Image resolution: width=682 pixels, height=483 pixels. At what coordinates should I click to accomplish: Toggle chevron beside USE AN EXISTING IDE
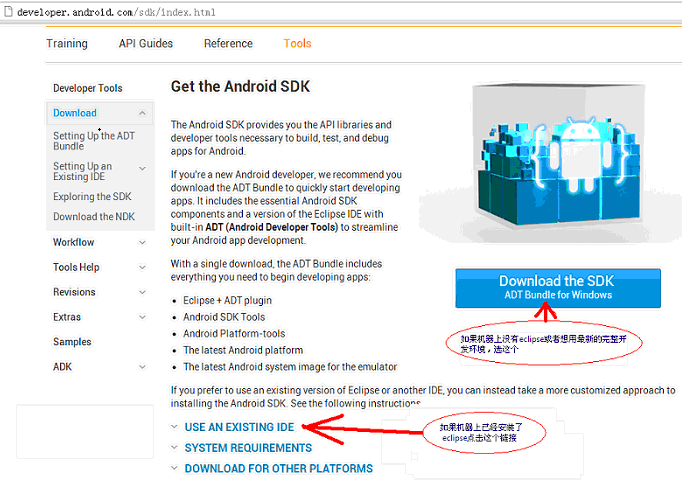(174, 427)
